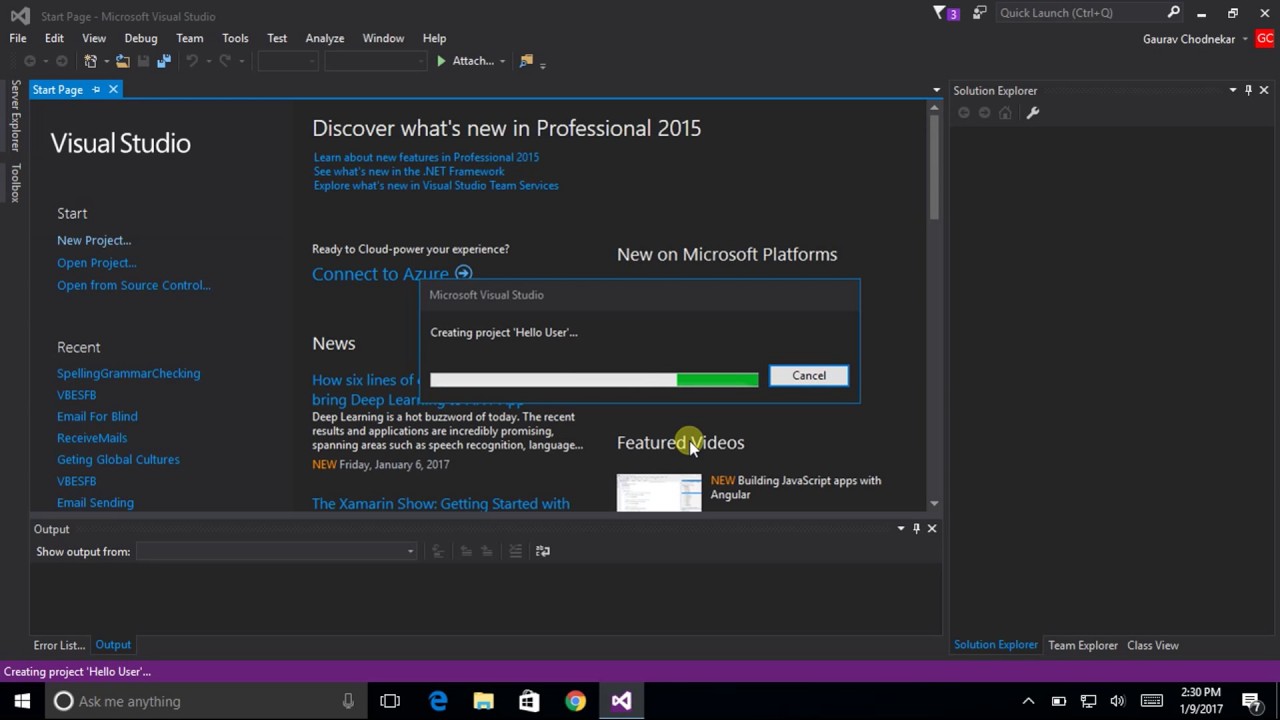
Task: Click the Find in Files toolbar icon
Action: point(526,61)
